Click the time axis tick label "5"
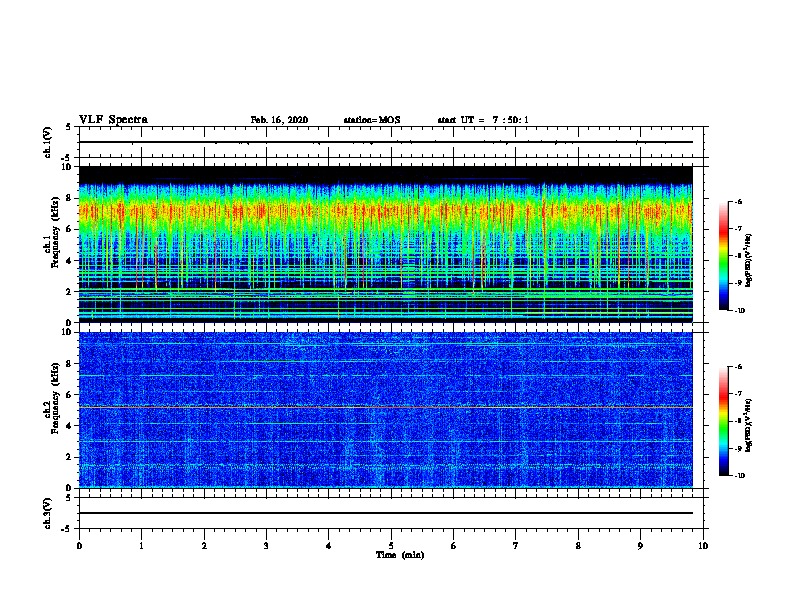792x612 pixels. [391, 545]
